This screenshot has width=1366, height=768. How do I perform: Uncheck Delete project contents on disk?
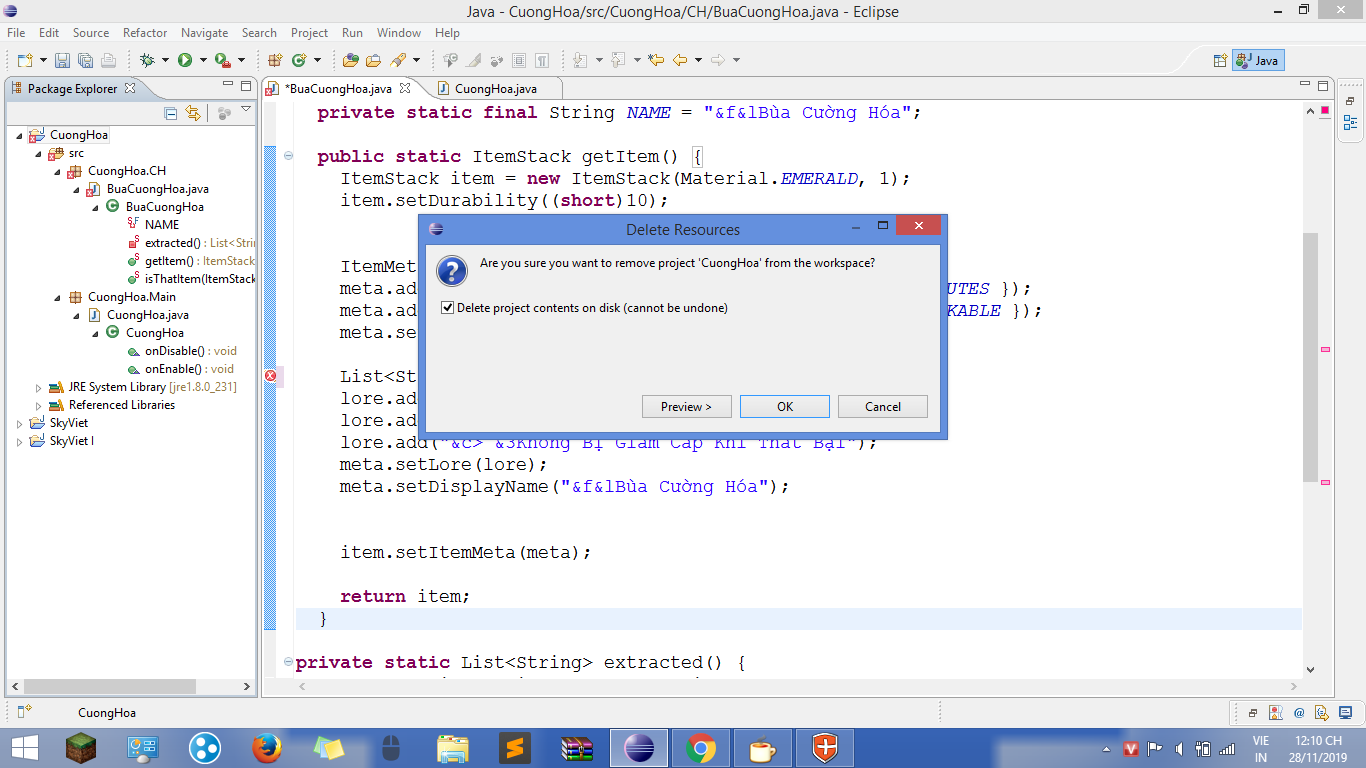[x=448, y=308]
